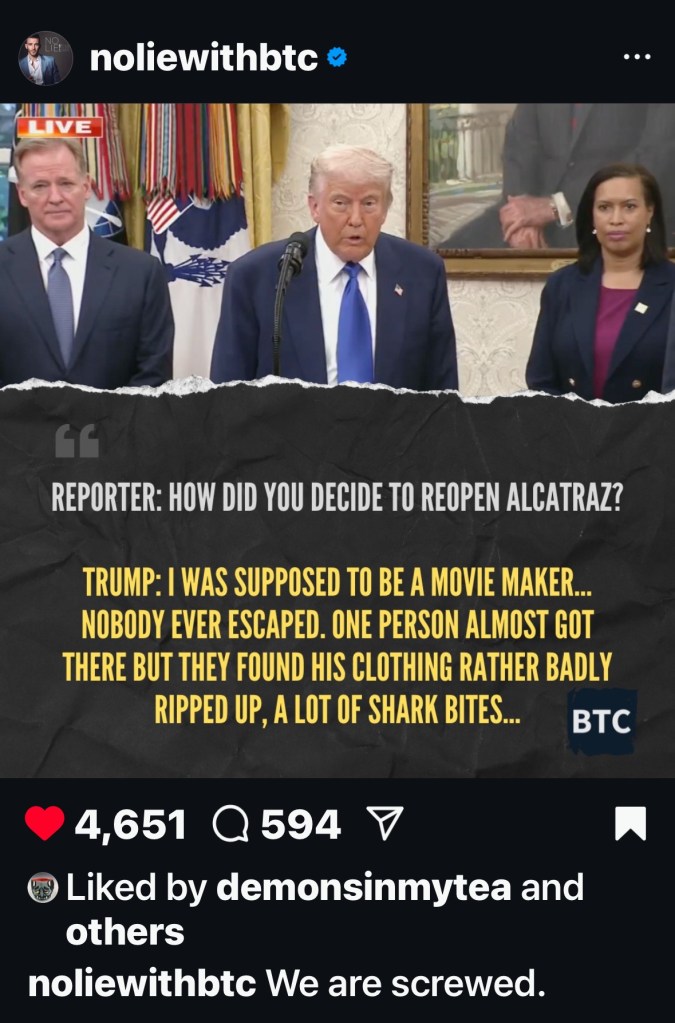Tap the paper plane share icon

pos(385,823)
